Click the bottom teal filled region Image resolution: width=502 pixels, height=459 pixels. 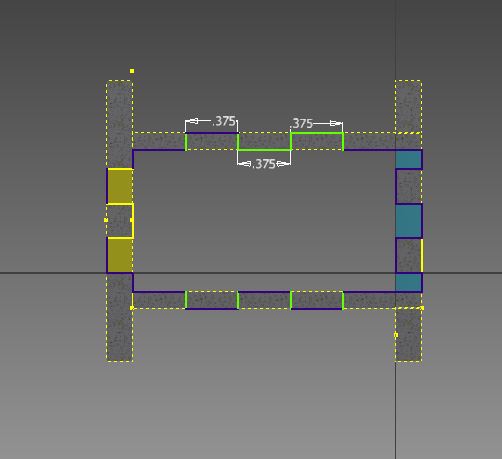[x=408, y=282]
